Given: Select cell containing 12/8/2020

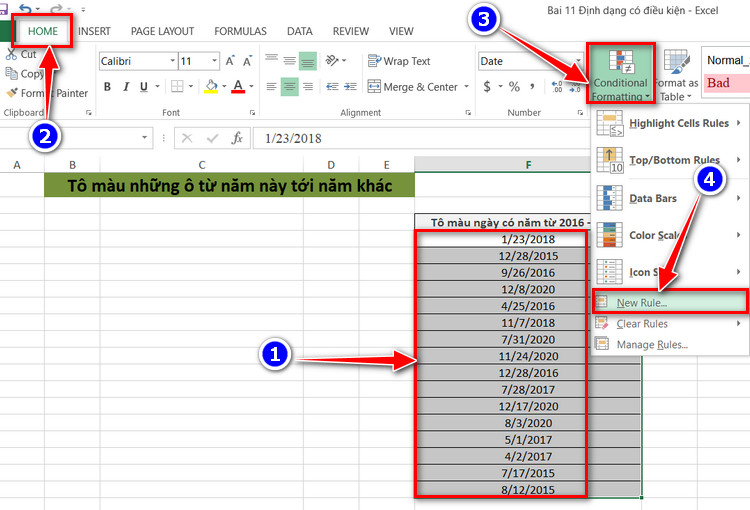Looking at the screenshot, I should pos(528,289).
